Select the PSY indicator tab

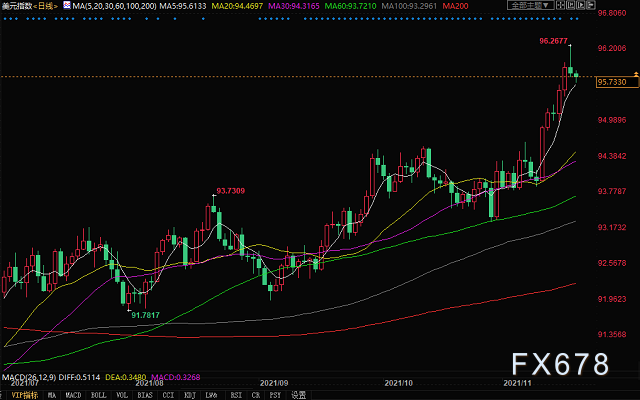(x=275, y=395)
